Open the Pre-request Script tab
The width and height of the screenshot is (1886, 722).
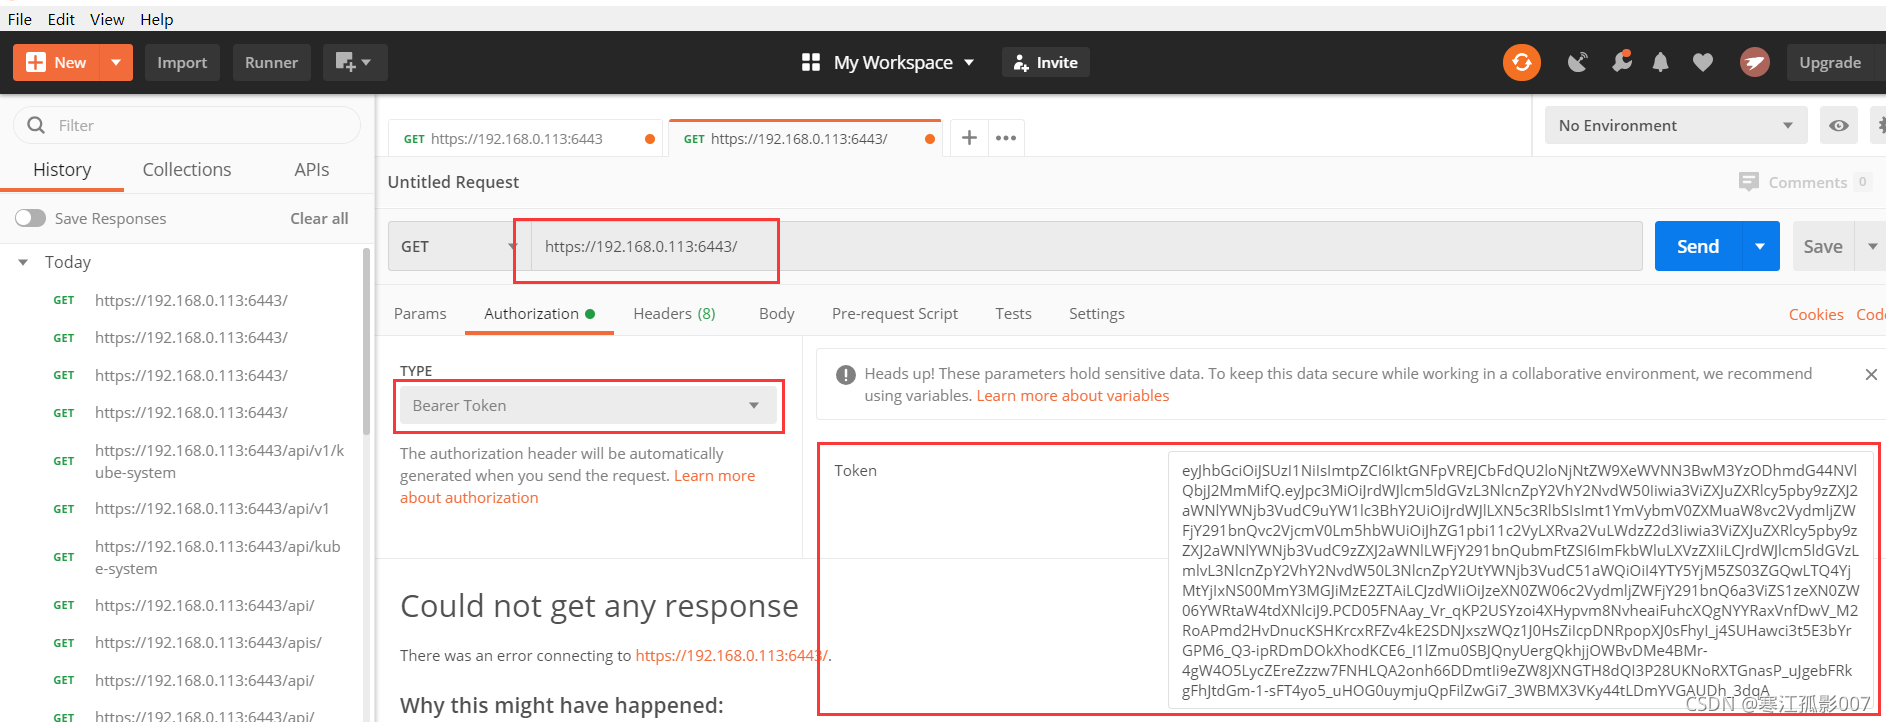895,314
